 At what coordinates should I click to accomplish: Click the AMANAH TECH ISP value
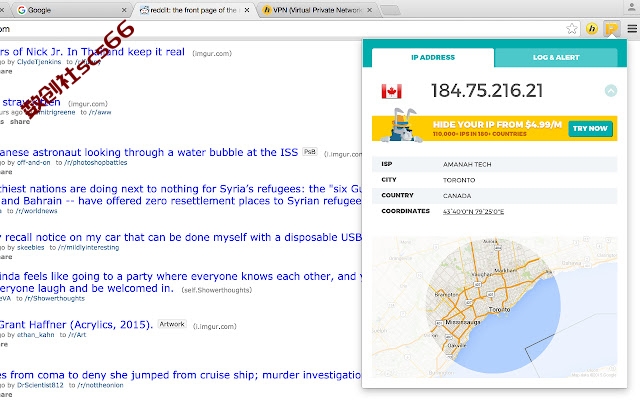point(467,164)
